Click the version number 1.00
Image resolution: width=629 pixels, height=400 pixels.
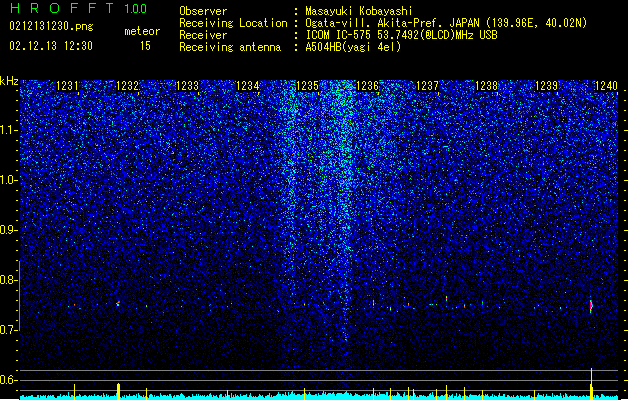136,9
